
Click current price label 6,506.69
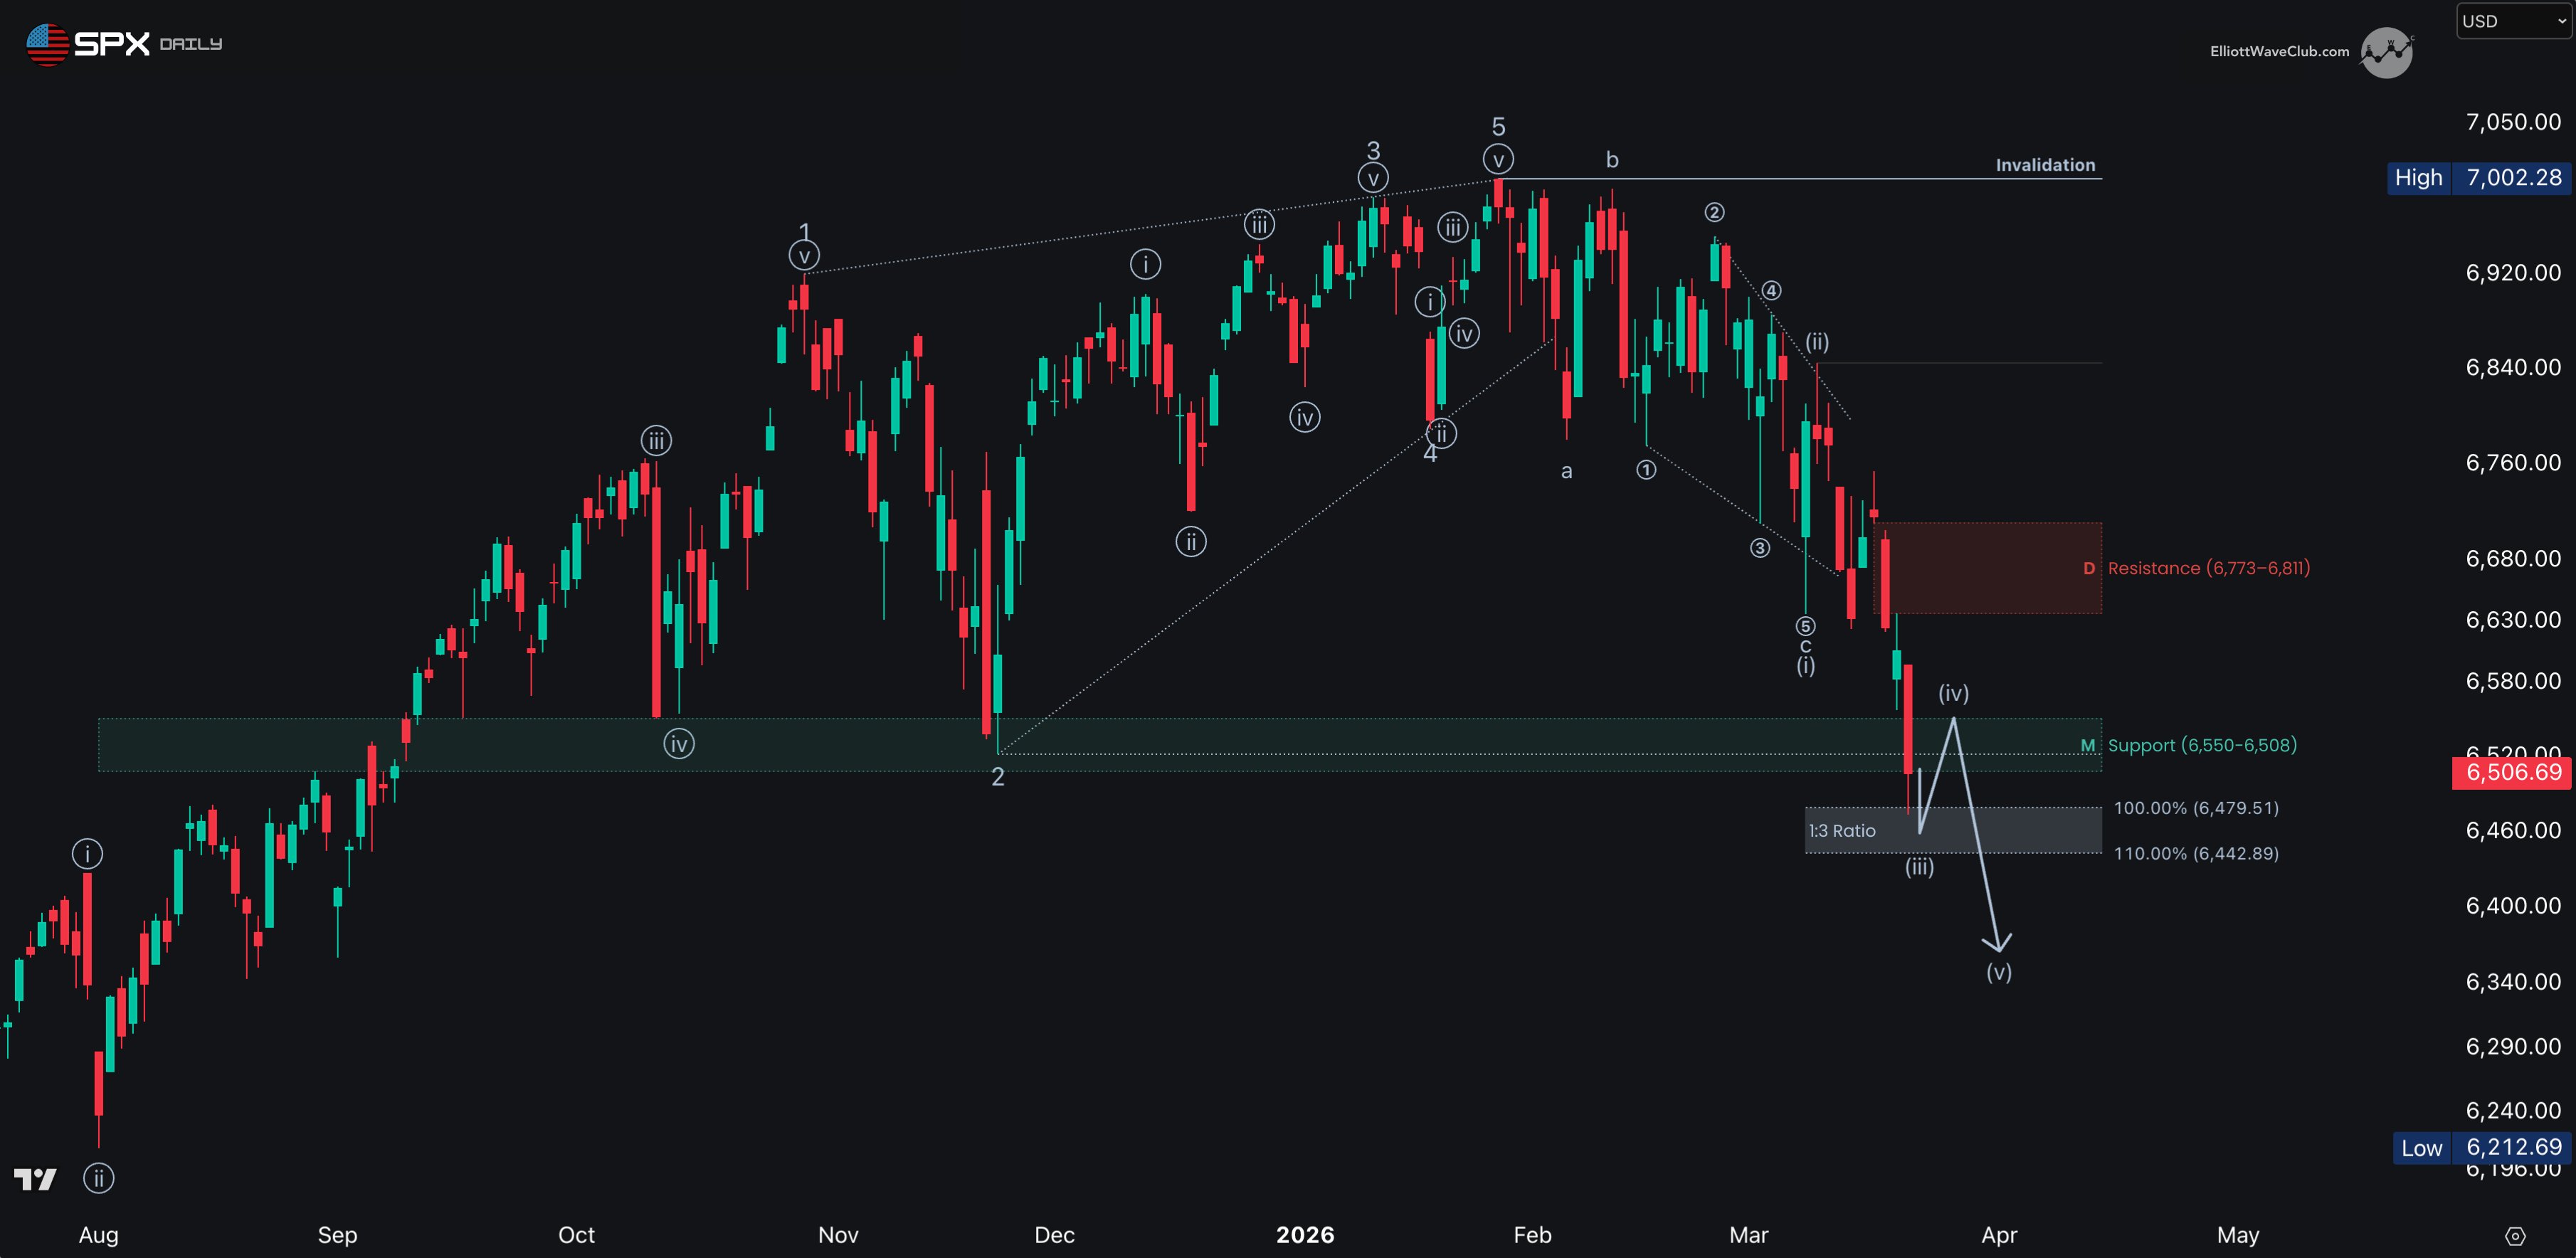[2512, 772]
